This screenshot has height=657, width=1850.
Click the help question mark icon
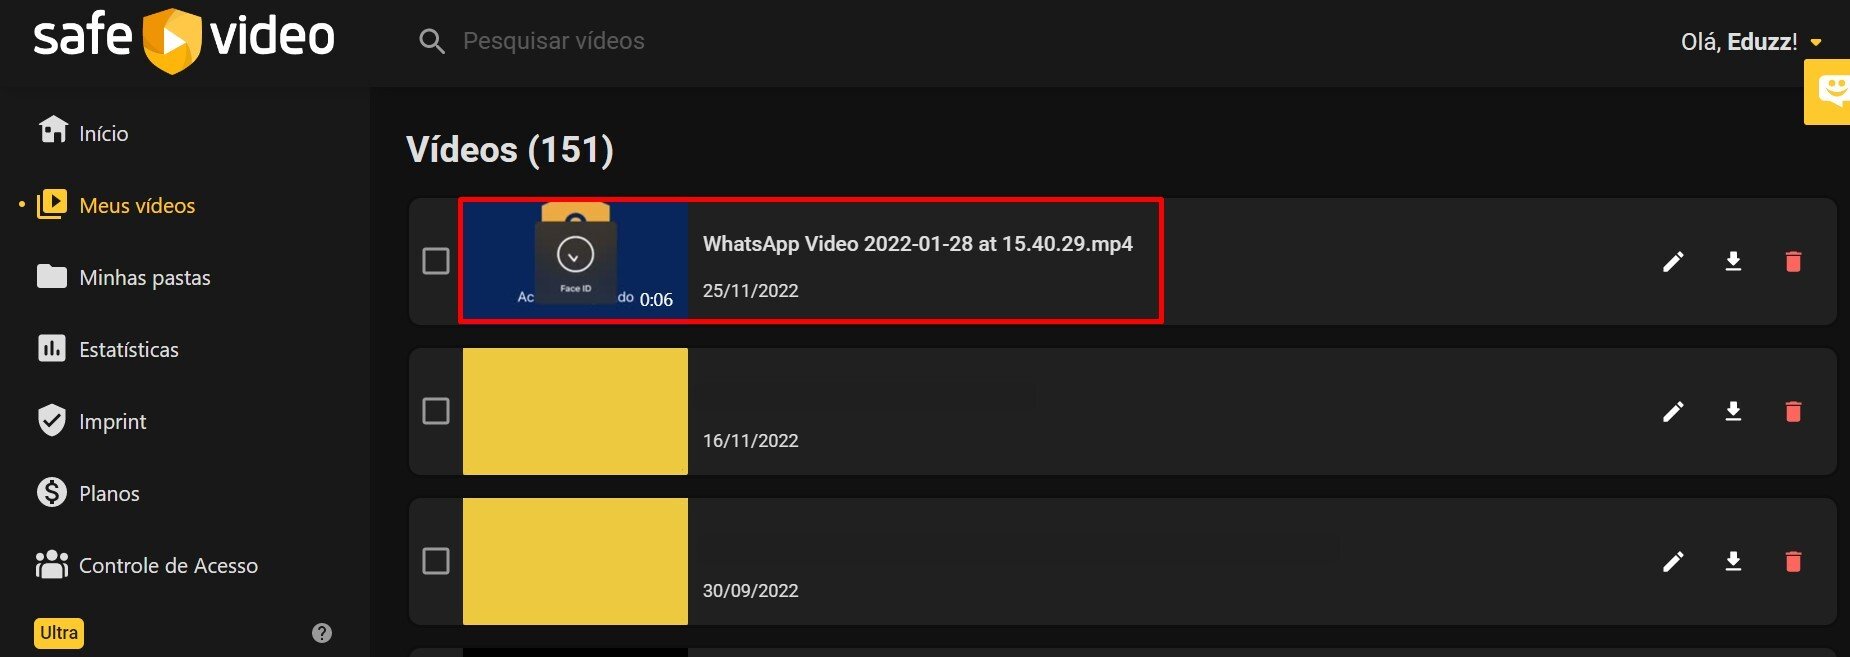tap(322, 633)
